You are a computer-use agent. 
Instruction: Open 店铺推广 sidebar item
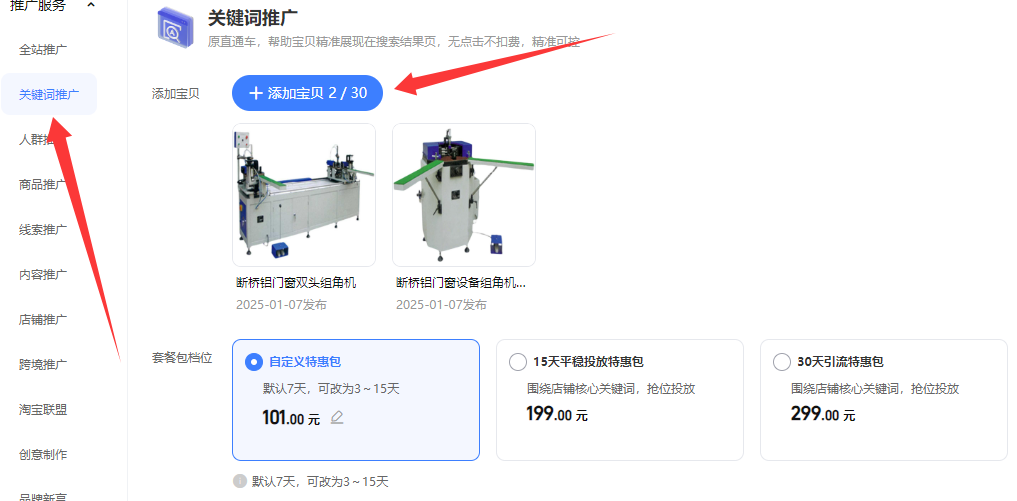(x=43, y=319)
